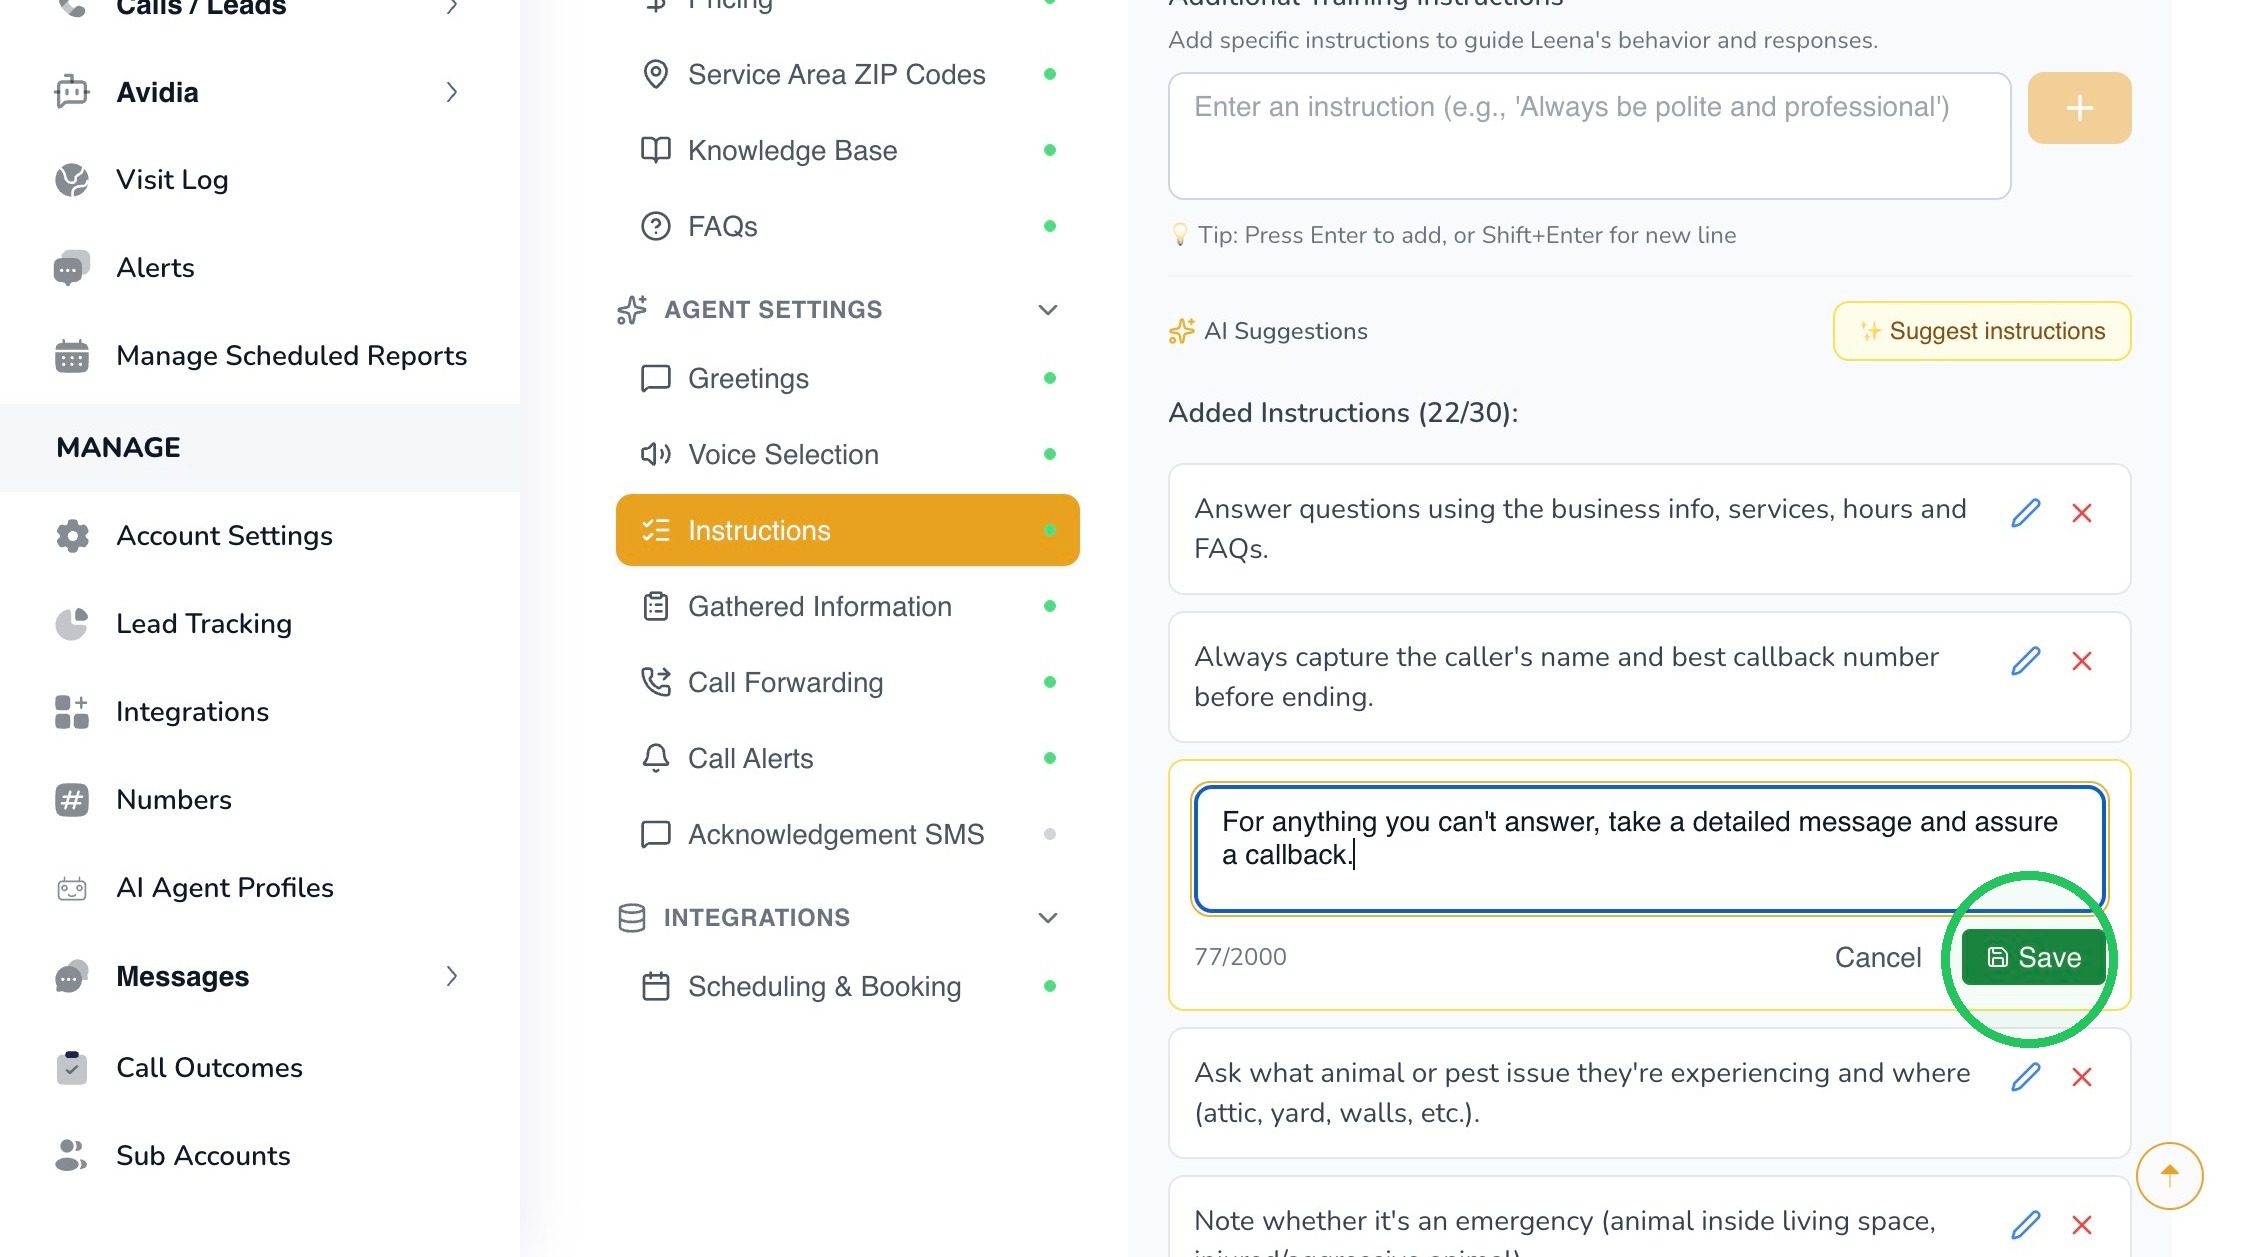This screenshot has width=2252, height=1257.
Task: Edit the 'Answer questions using business info' instruction
Action: click(x=2025, y=513)
